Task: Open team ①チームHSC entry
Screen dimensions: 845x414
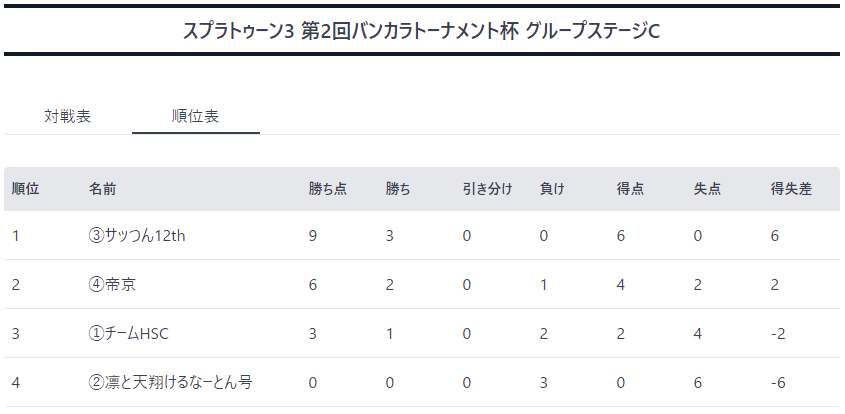Action: click(x=128, y=334)
